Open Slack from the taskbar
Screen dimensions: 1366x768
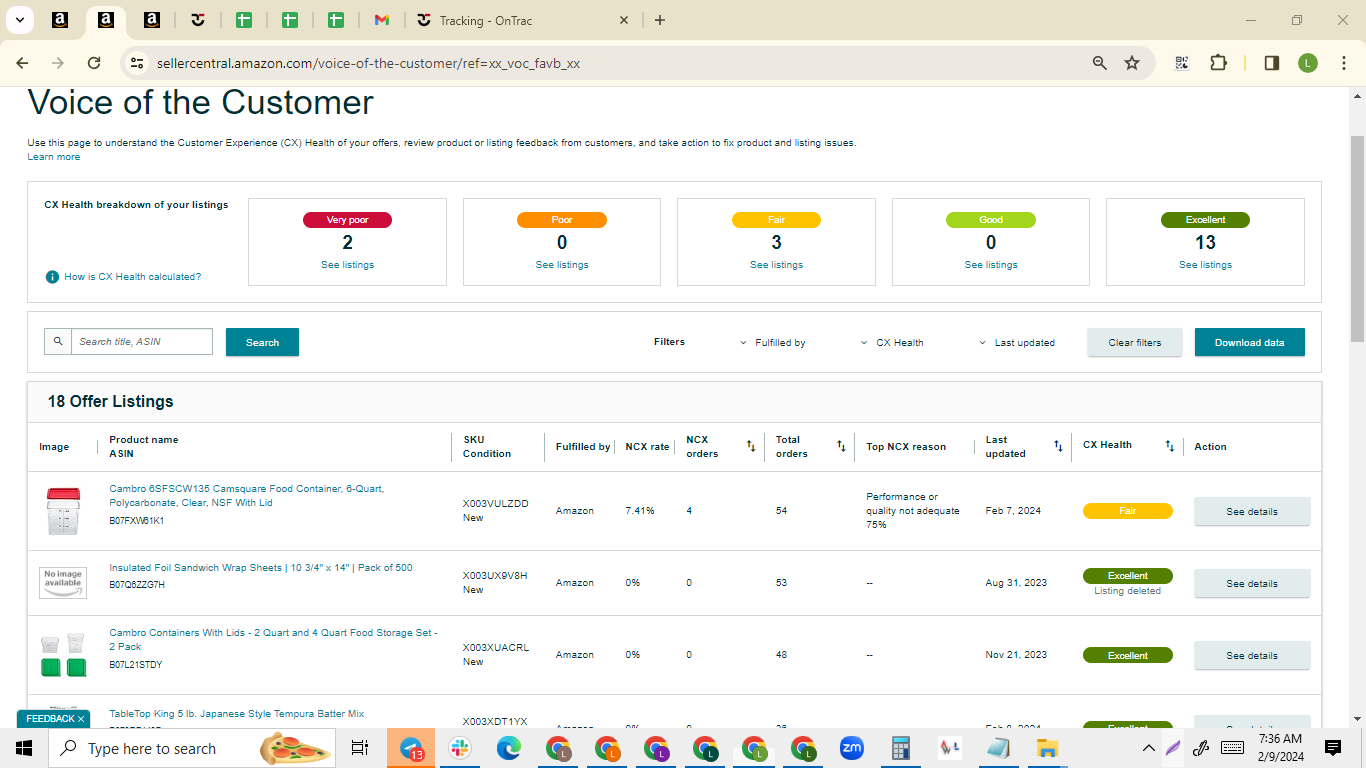tap(460, 748)
